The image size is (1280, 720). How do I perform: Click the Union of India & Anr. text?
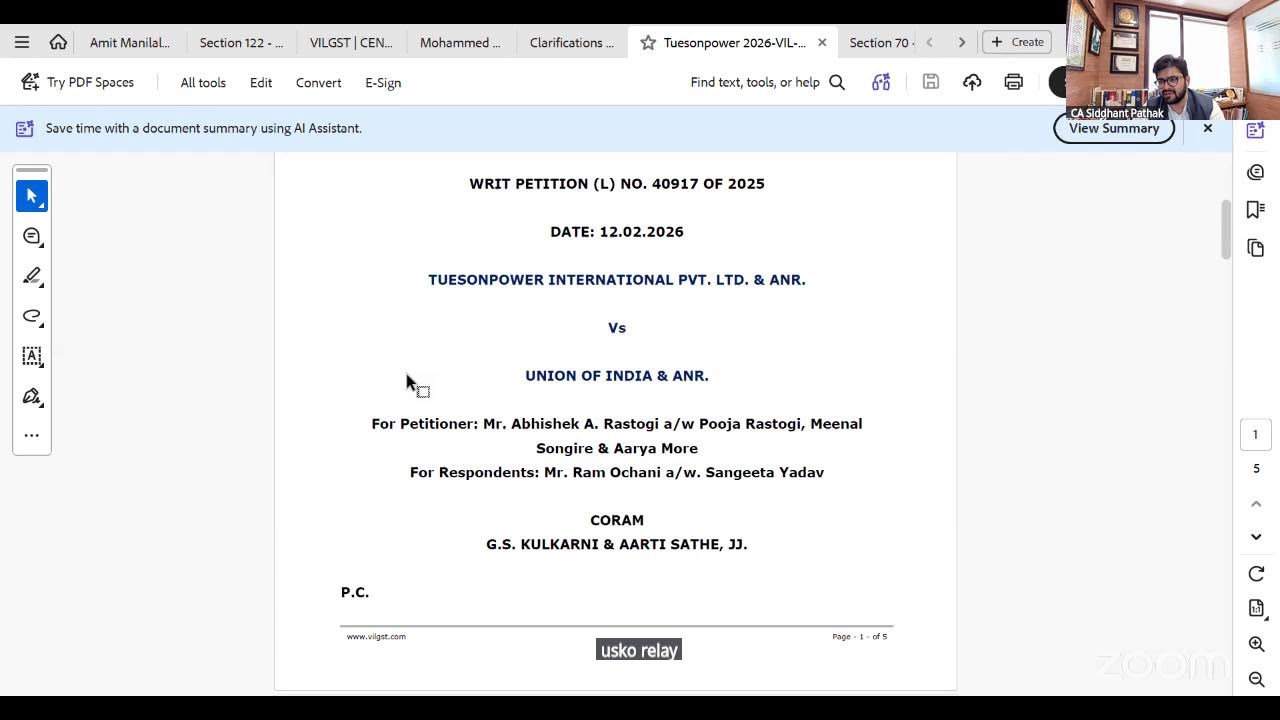pyautogui.click(x=617, y=376)
